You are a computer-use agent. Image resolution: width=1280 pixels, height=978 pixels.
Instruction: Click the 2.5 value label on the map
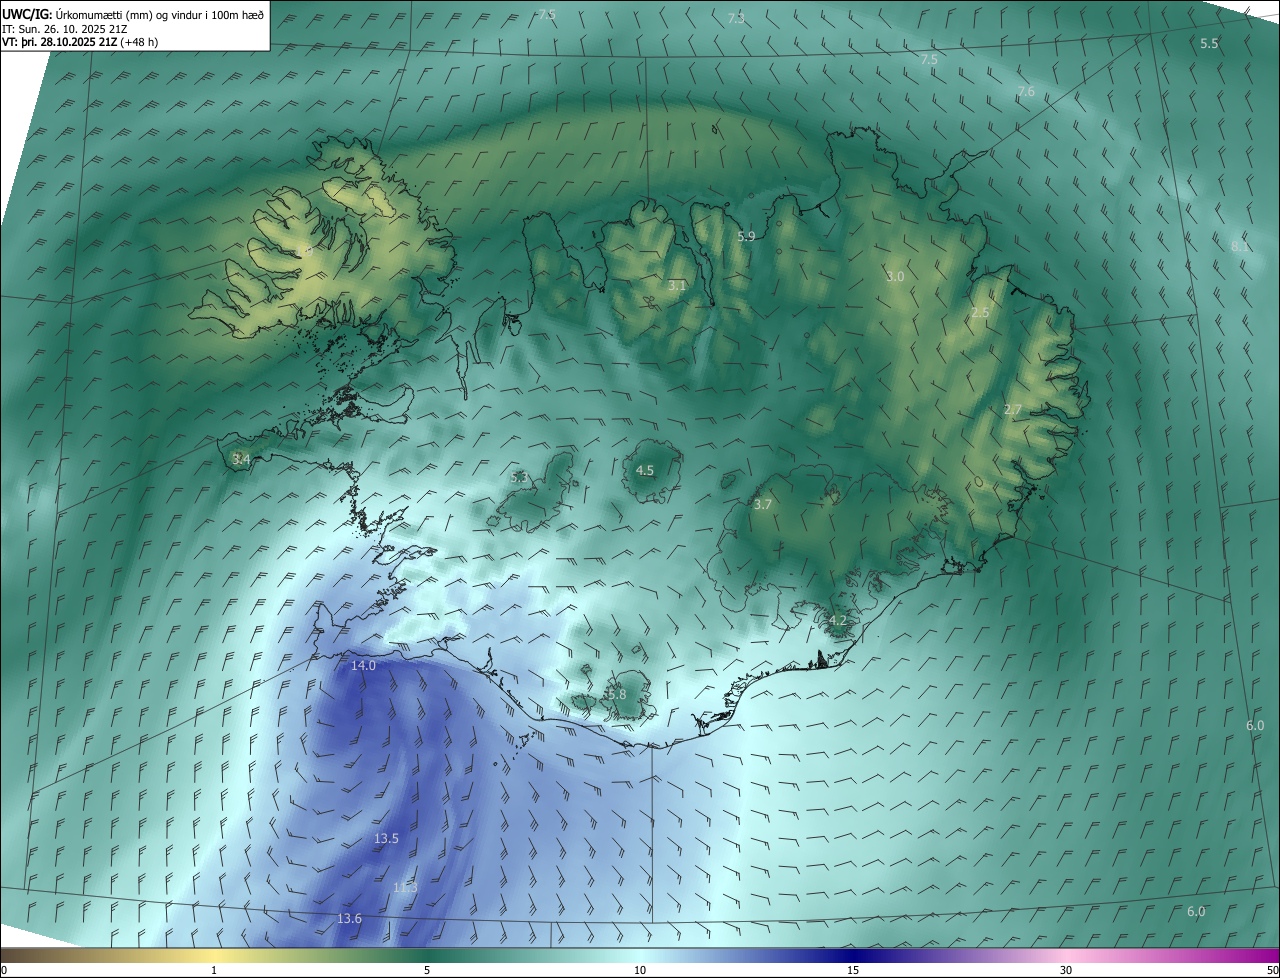[980, 313]
